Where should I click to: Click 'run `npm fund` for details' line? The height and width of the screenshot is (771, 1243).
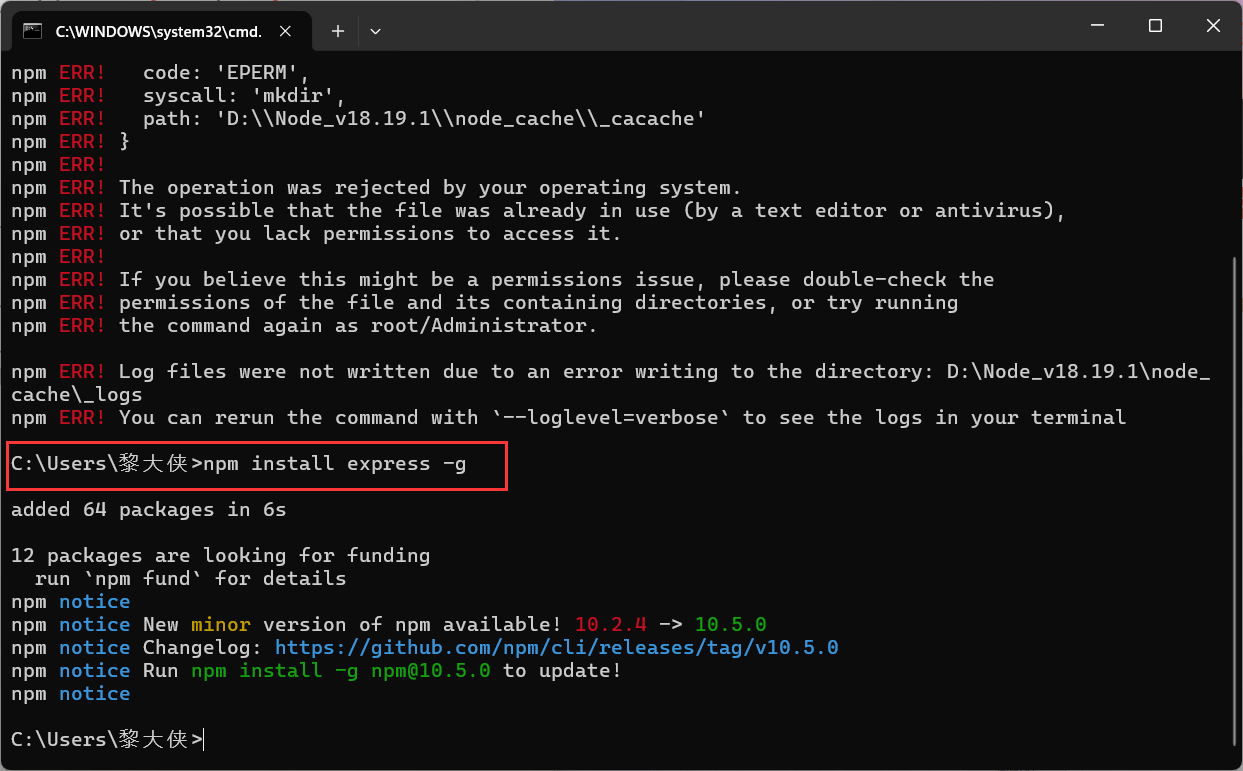point(190,579)
